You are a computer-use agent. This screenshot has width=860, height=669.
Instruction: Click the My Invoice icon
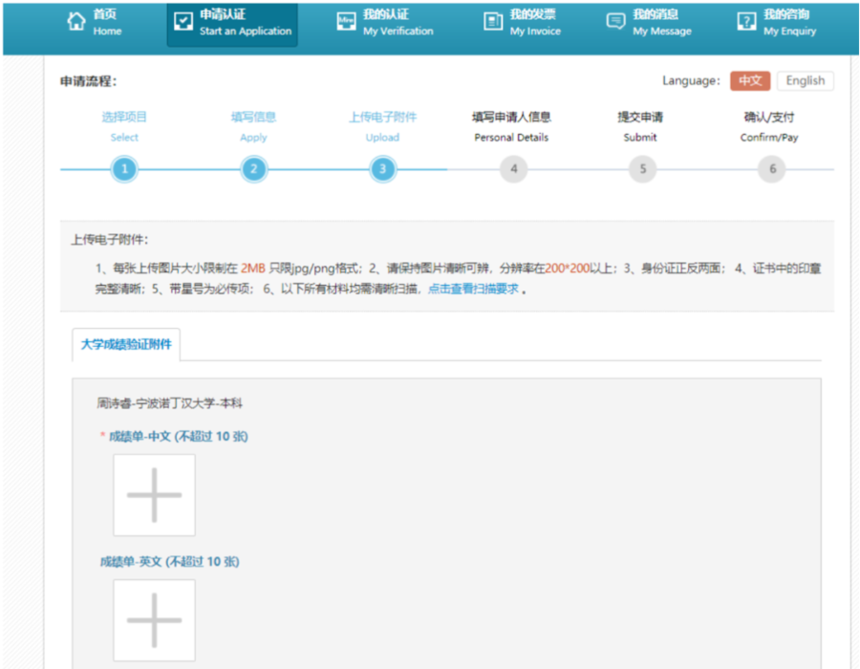pyautogui.click(x=493, y=22)
